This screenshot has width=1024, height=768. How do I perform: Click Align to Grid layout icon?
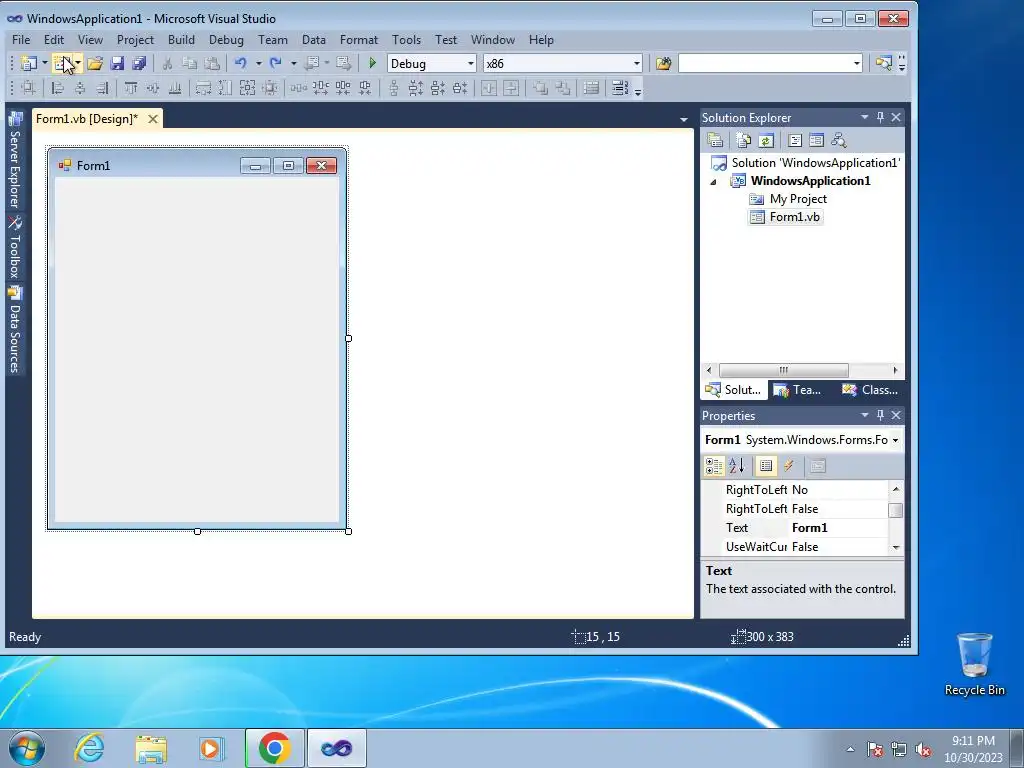[x=28, y=88]
